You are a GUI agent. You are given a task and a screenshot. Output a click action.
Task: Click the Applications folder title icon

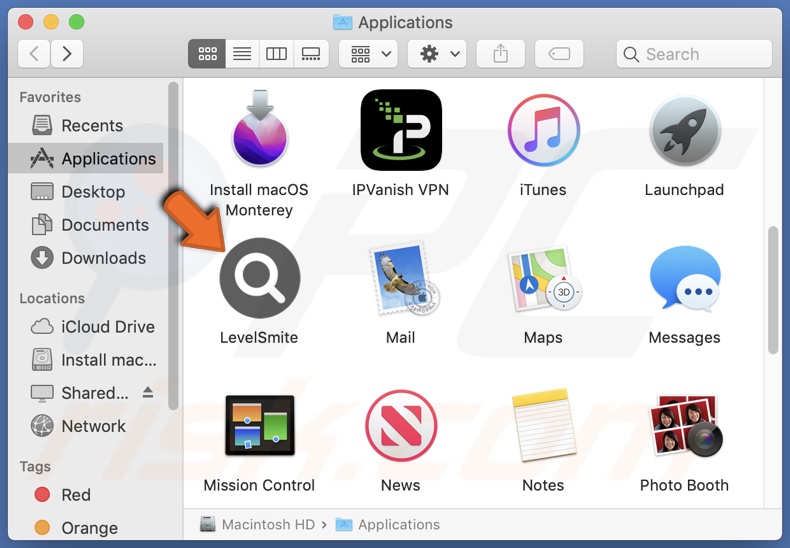pyautogui.click(x=343, y=22)
